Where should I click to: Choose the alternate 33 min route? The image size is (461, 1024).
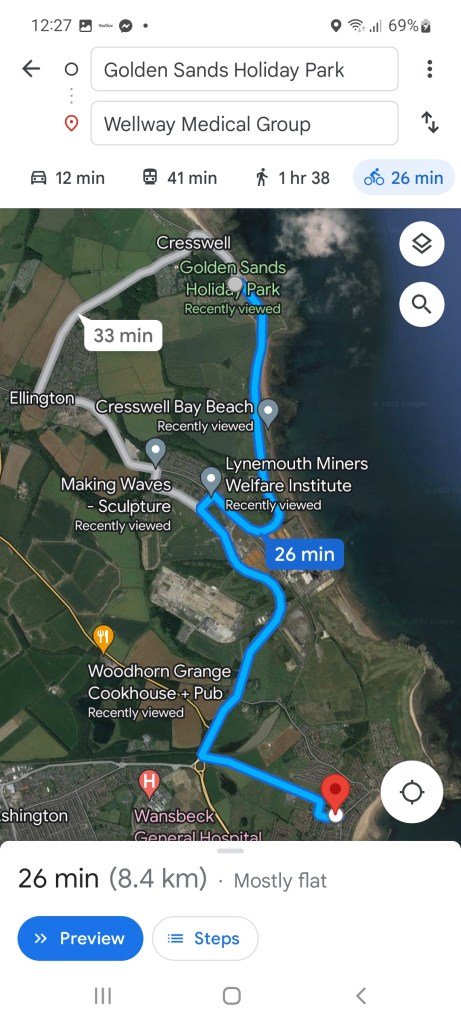(x=123, y=335)
